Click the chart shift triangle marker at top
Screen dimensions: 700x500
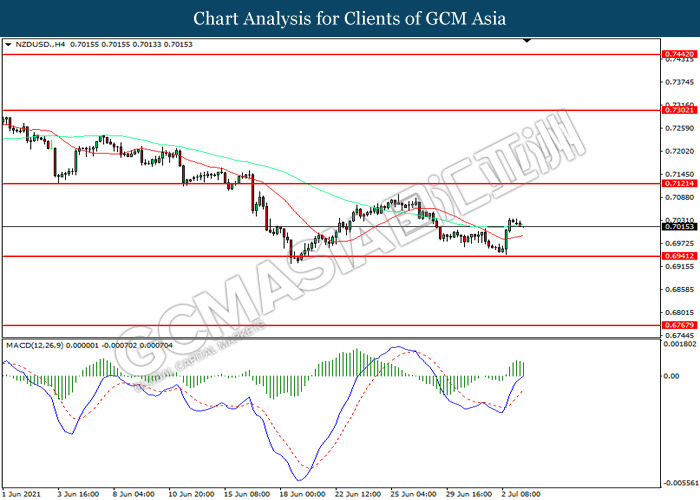(527, 41)
